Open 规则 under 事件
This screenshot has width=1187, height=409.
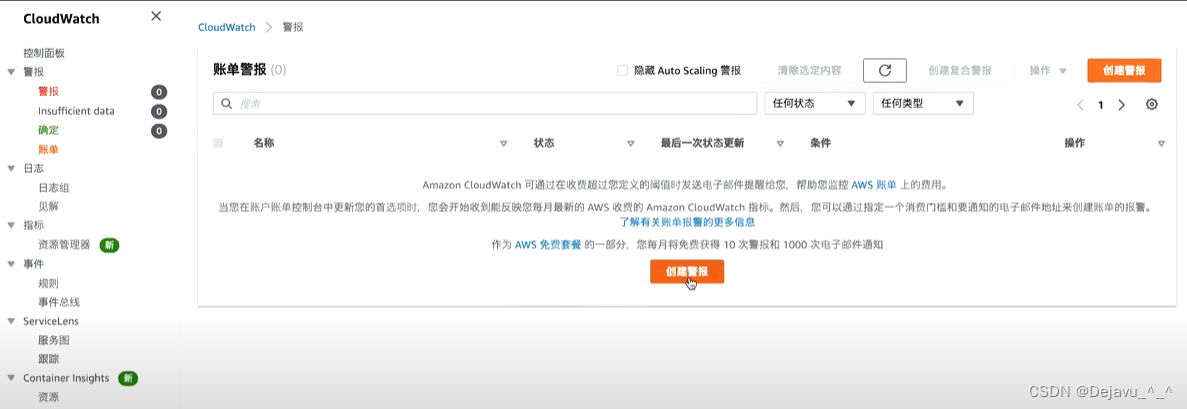(x=48, y=283)
